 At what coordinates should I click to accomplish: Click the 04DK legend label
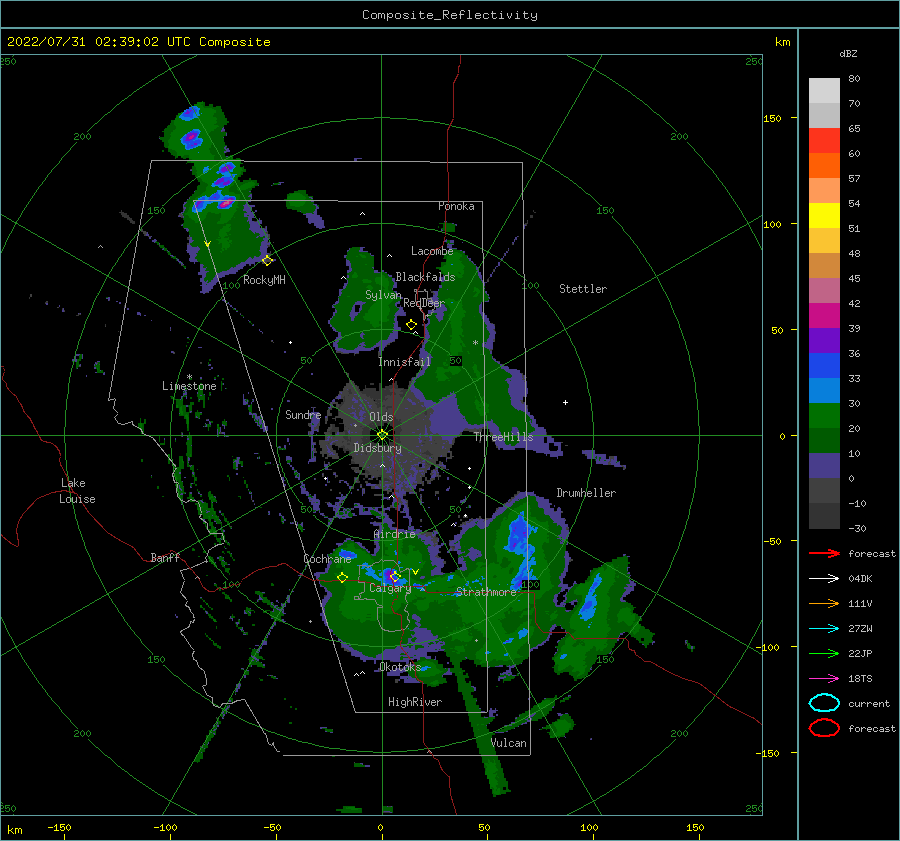coord(860,578)
